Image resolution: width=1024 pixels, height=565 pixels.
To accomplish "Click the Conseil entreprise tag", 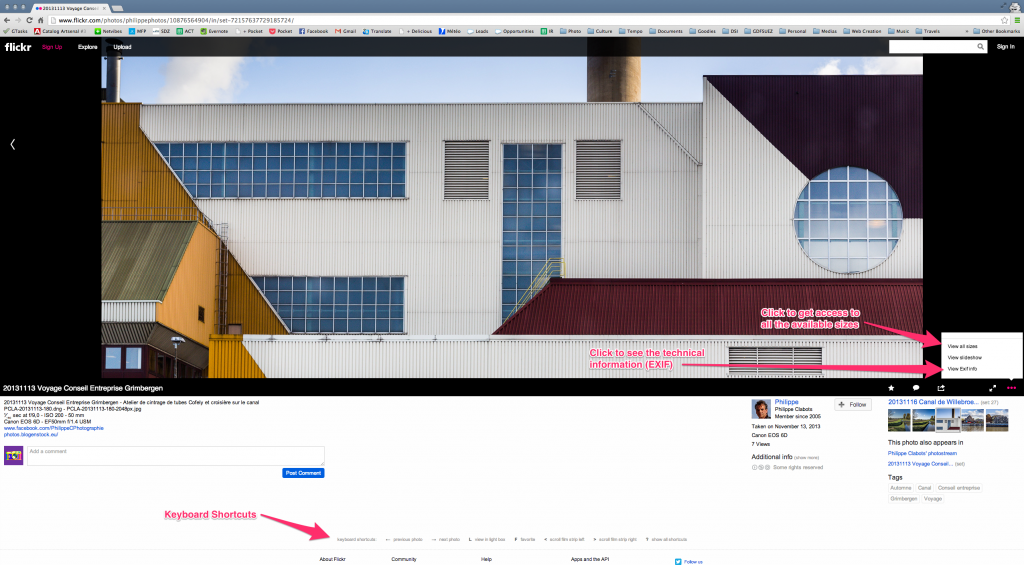I will 959,488.
